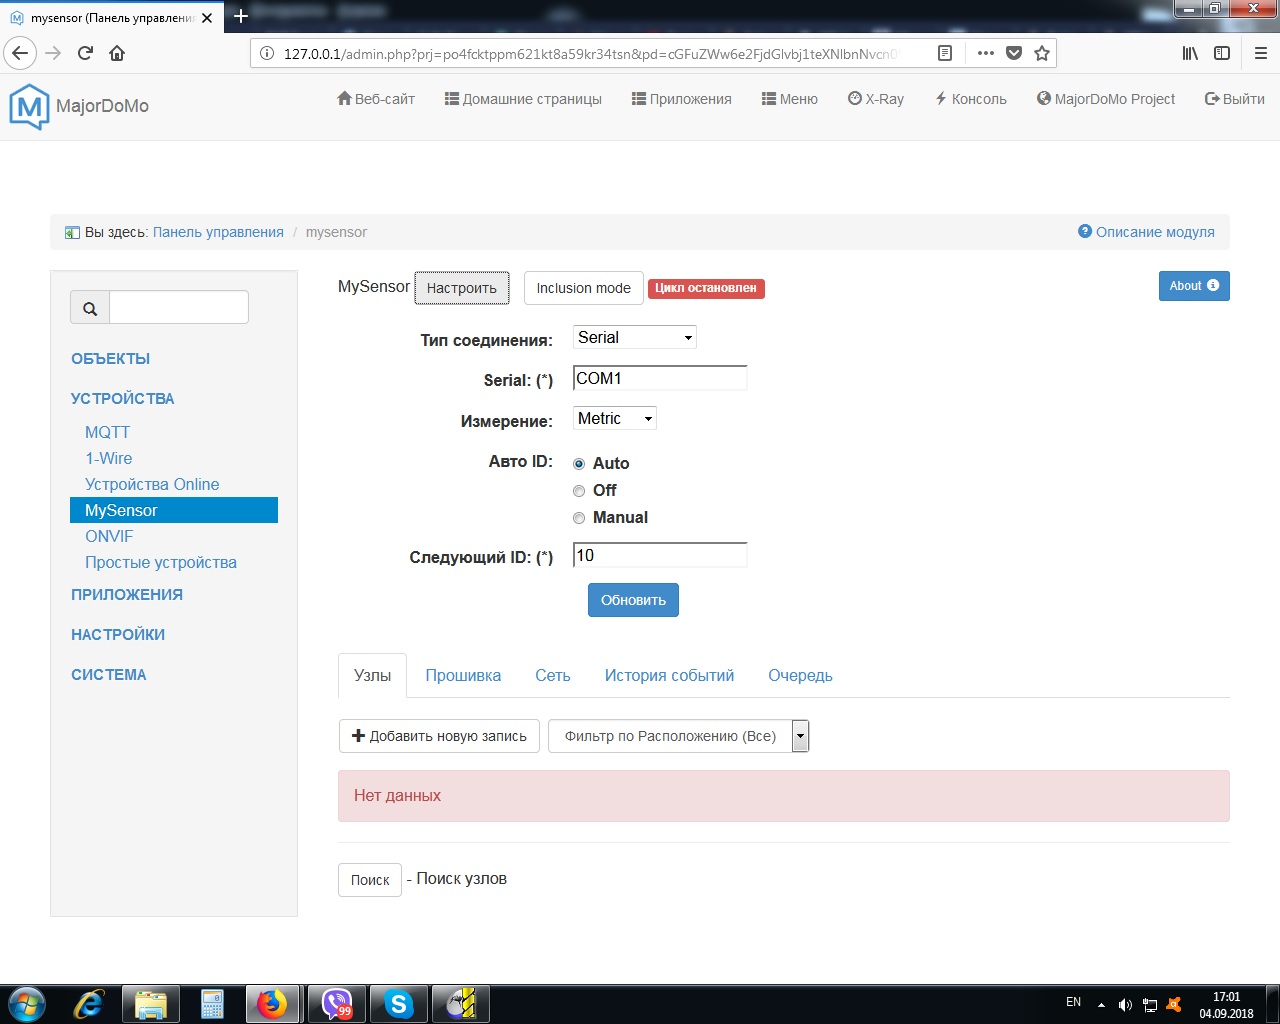1280x1024 pixels.
Task: Click the site info icon in address bar
Action: [267, 53]
